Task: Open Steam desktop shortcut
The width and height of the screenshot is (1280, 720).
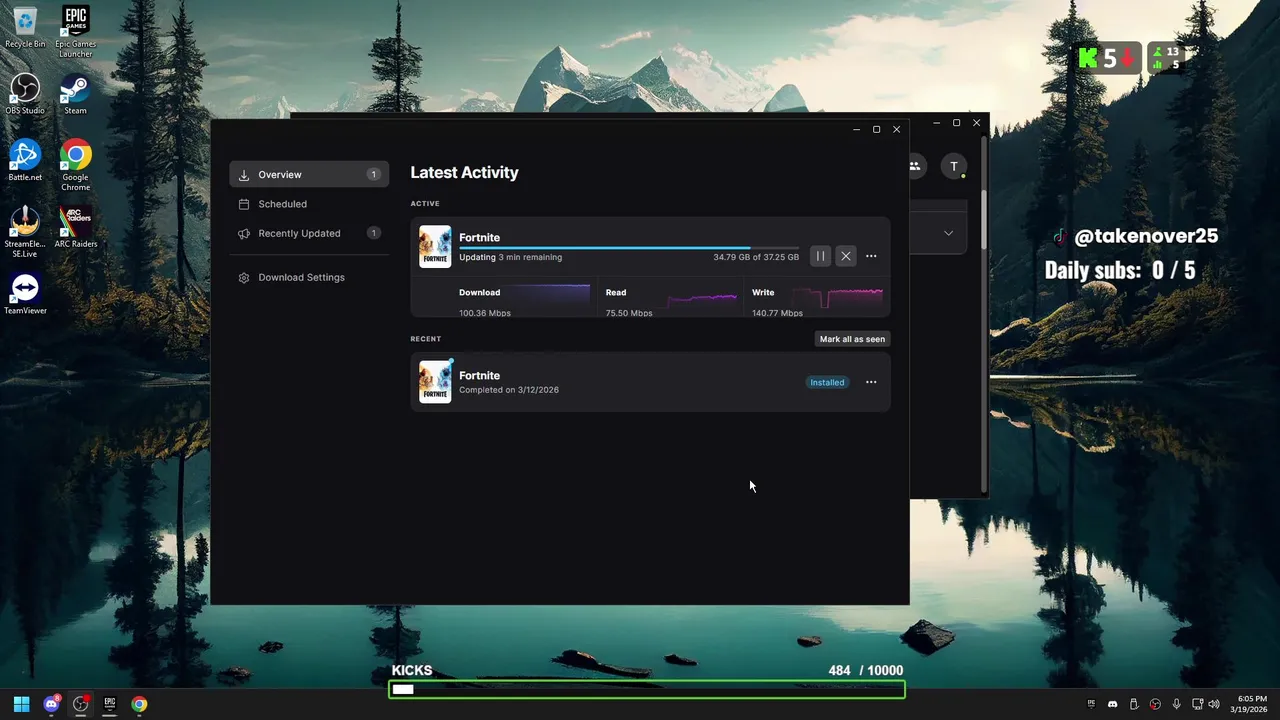Action: point(76,94)
